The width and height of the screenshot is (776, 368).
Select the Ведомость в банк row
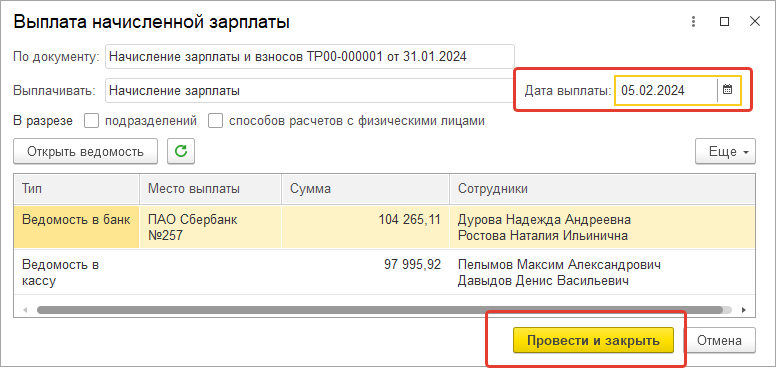coord(384,227)
